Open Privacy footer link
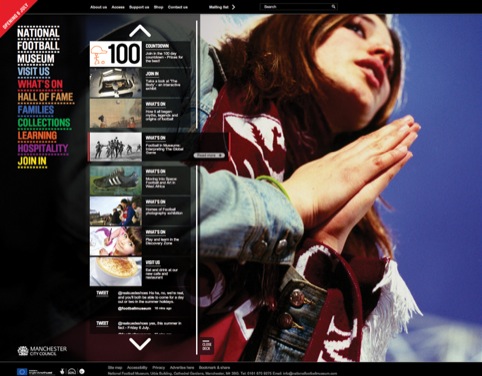 pyautogui.click(x=159, y=368)
